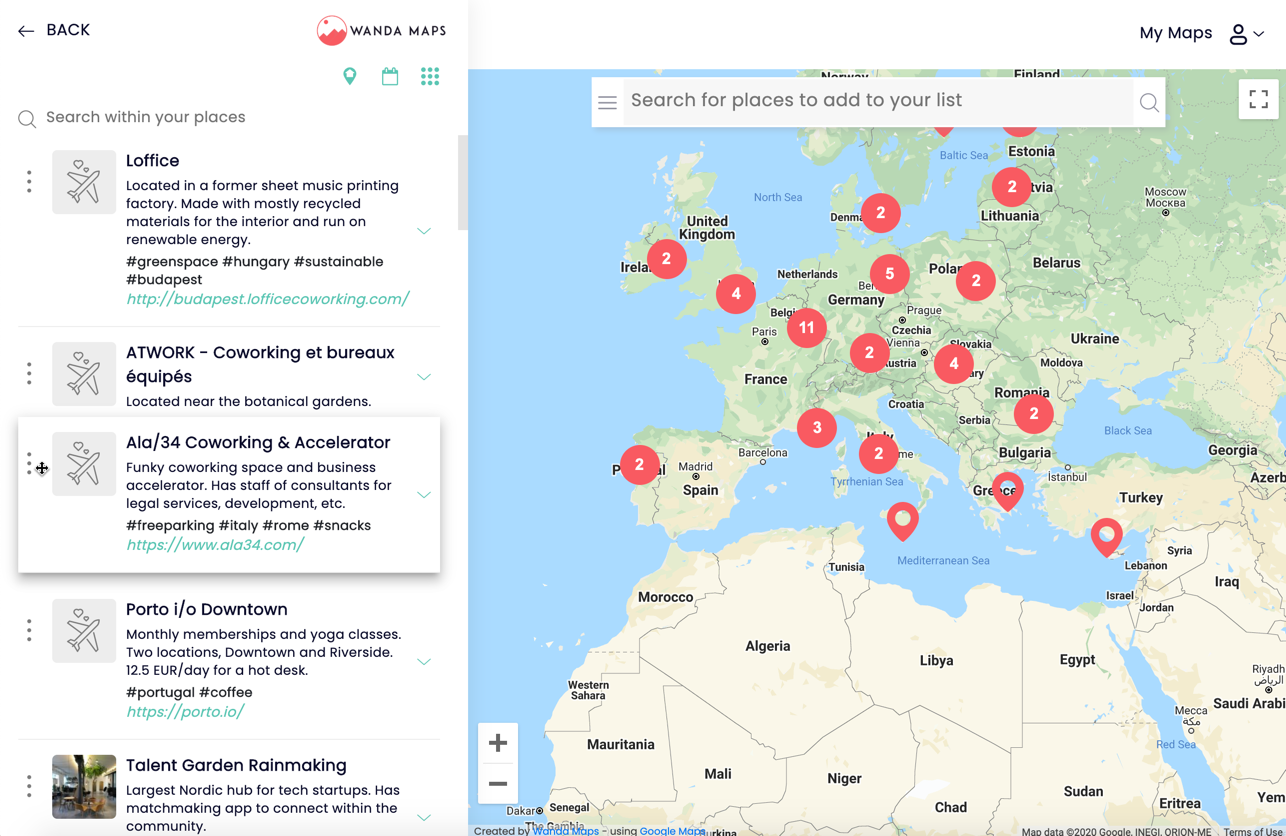The image size is (1286, 836).
Task: Click the map search magnifier icon
Action: point(1149,102)
